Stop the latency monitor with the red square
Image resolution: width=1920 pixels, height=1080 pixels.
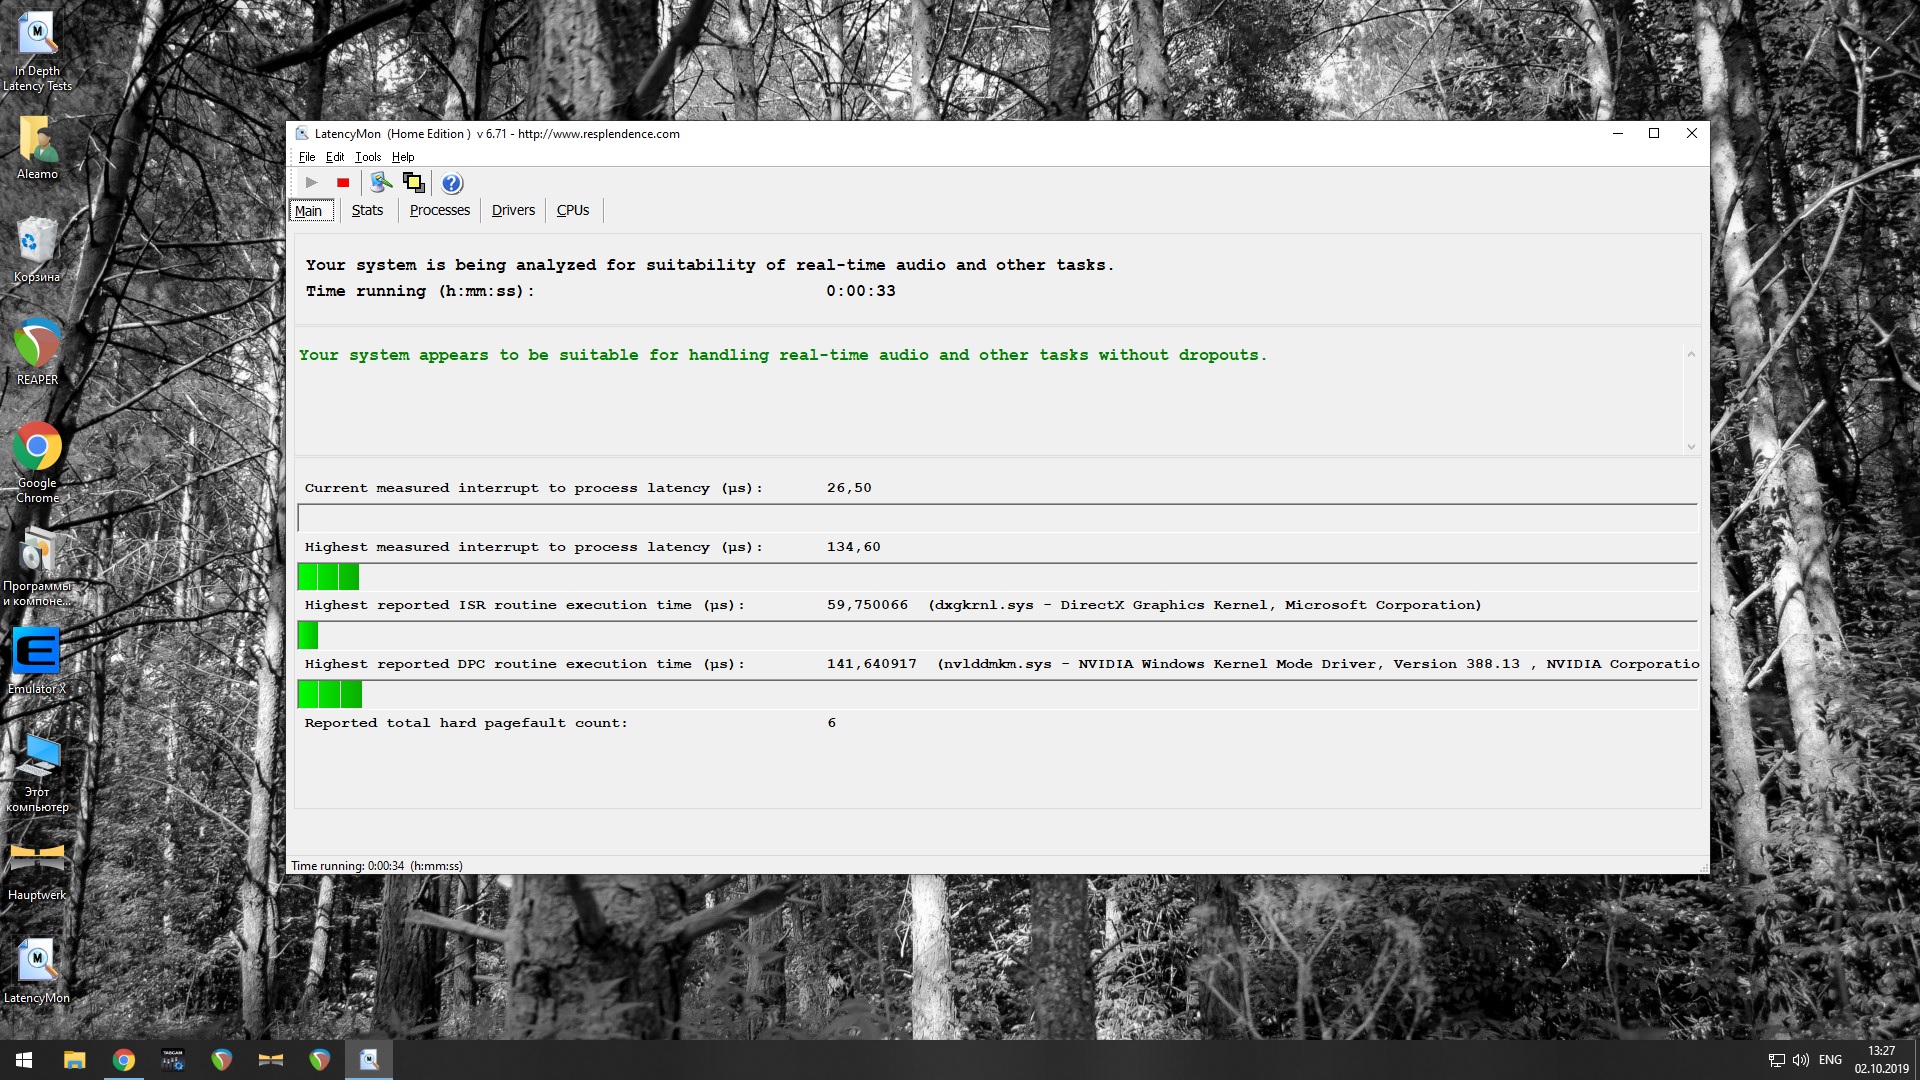[343, 183]
